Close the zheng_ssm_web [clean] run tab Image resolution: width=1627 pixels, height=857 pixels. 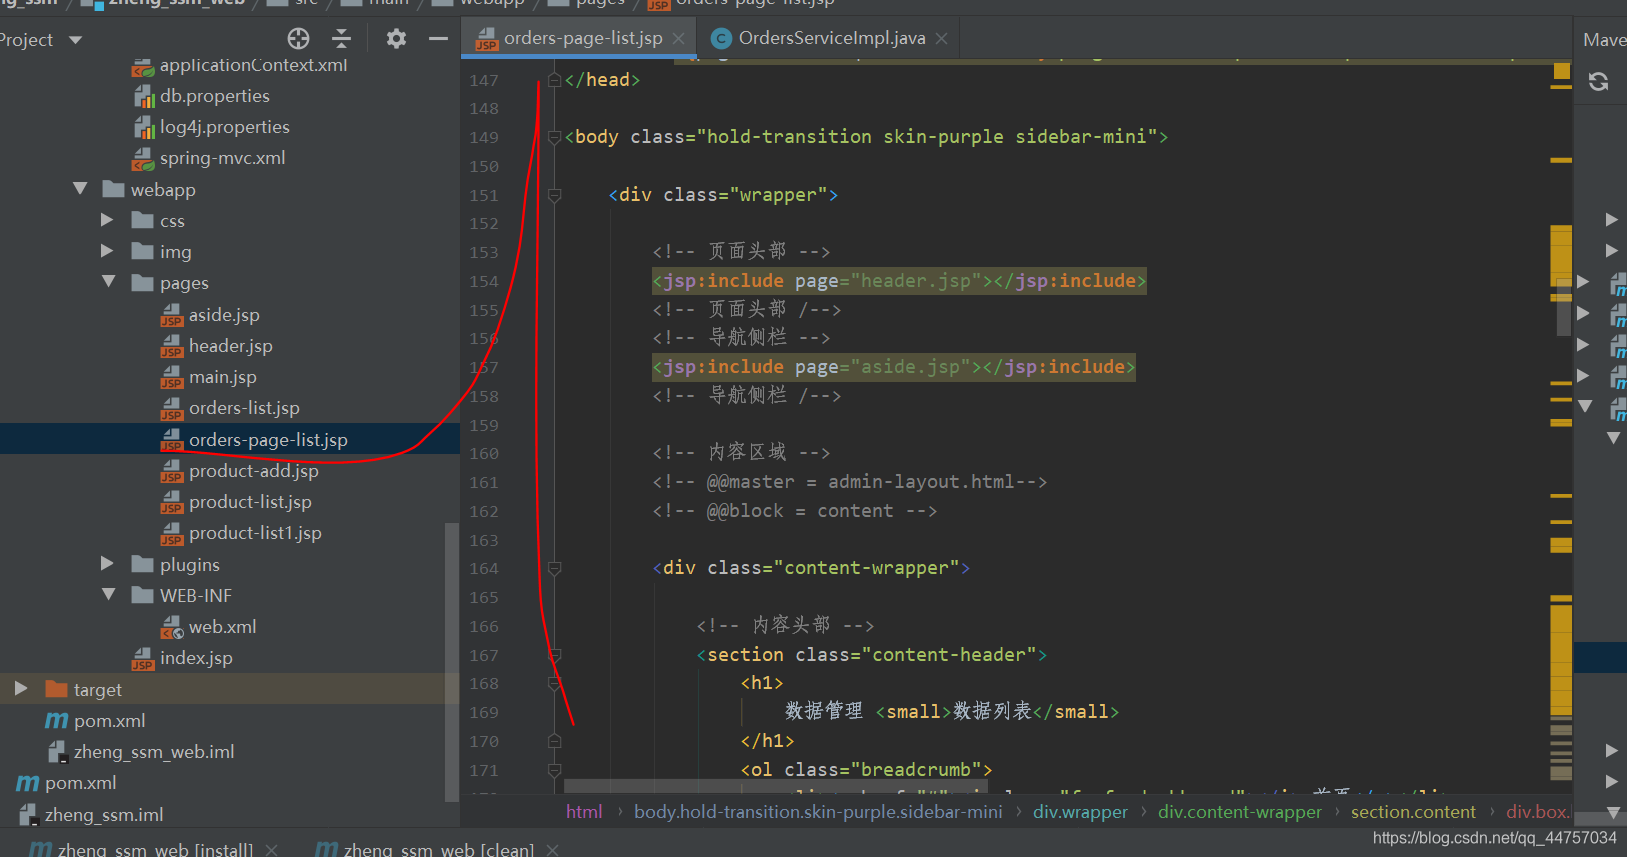pyautogui.click(x=552, y=850)
